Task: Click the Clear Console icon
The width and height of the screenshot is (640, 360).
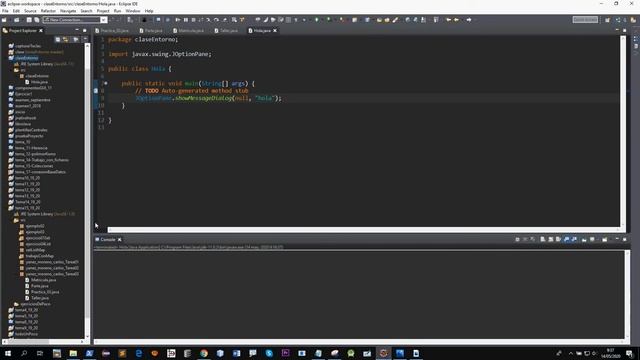Action: (542, 240)
